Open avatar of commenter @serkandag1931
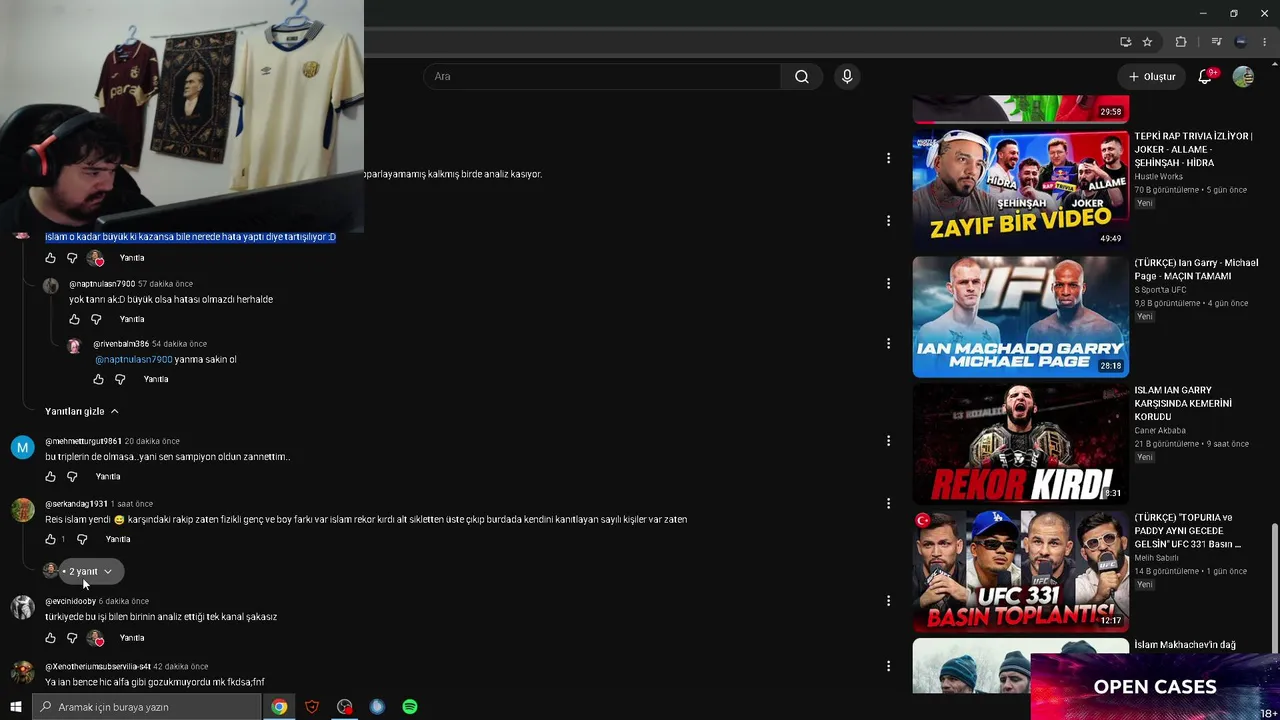 (x=22, y=510)
